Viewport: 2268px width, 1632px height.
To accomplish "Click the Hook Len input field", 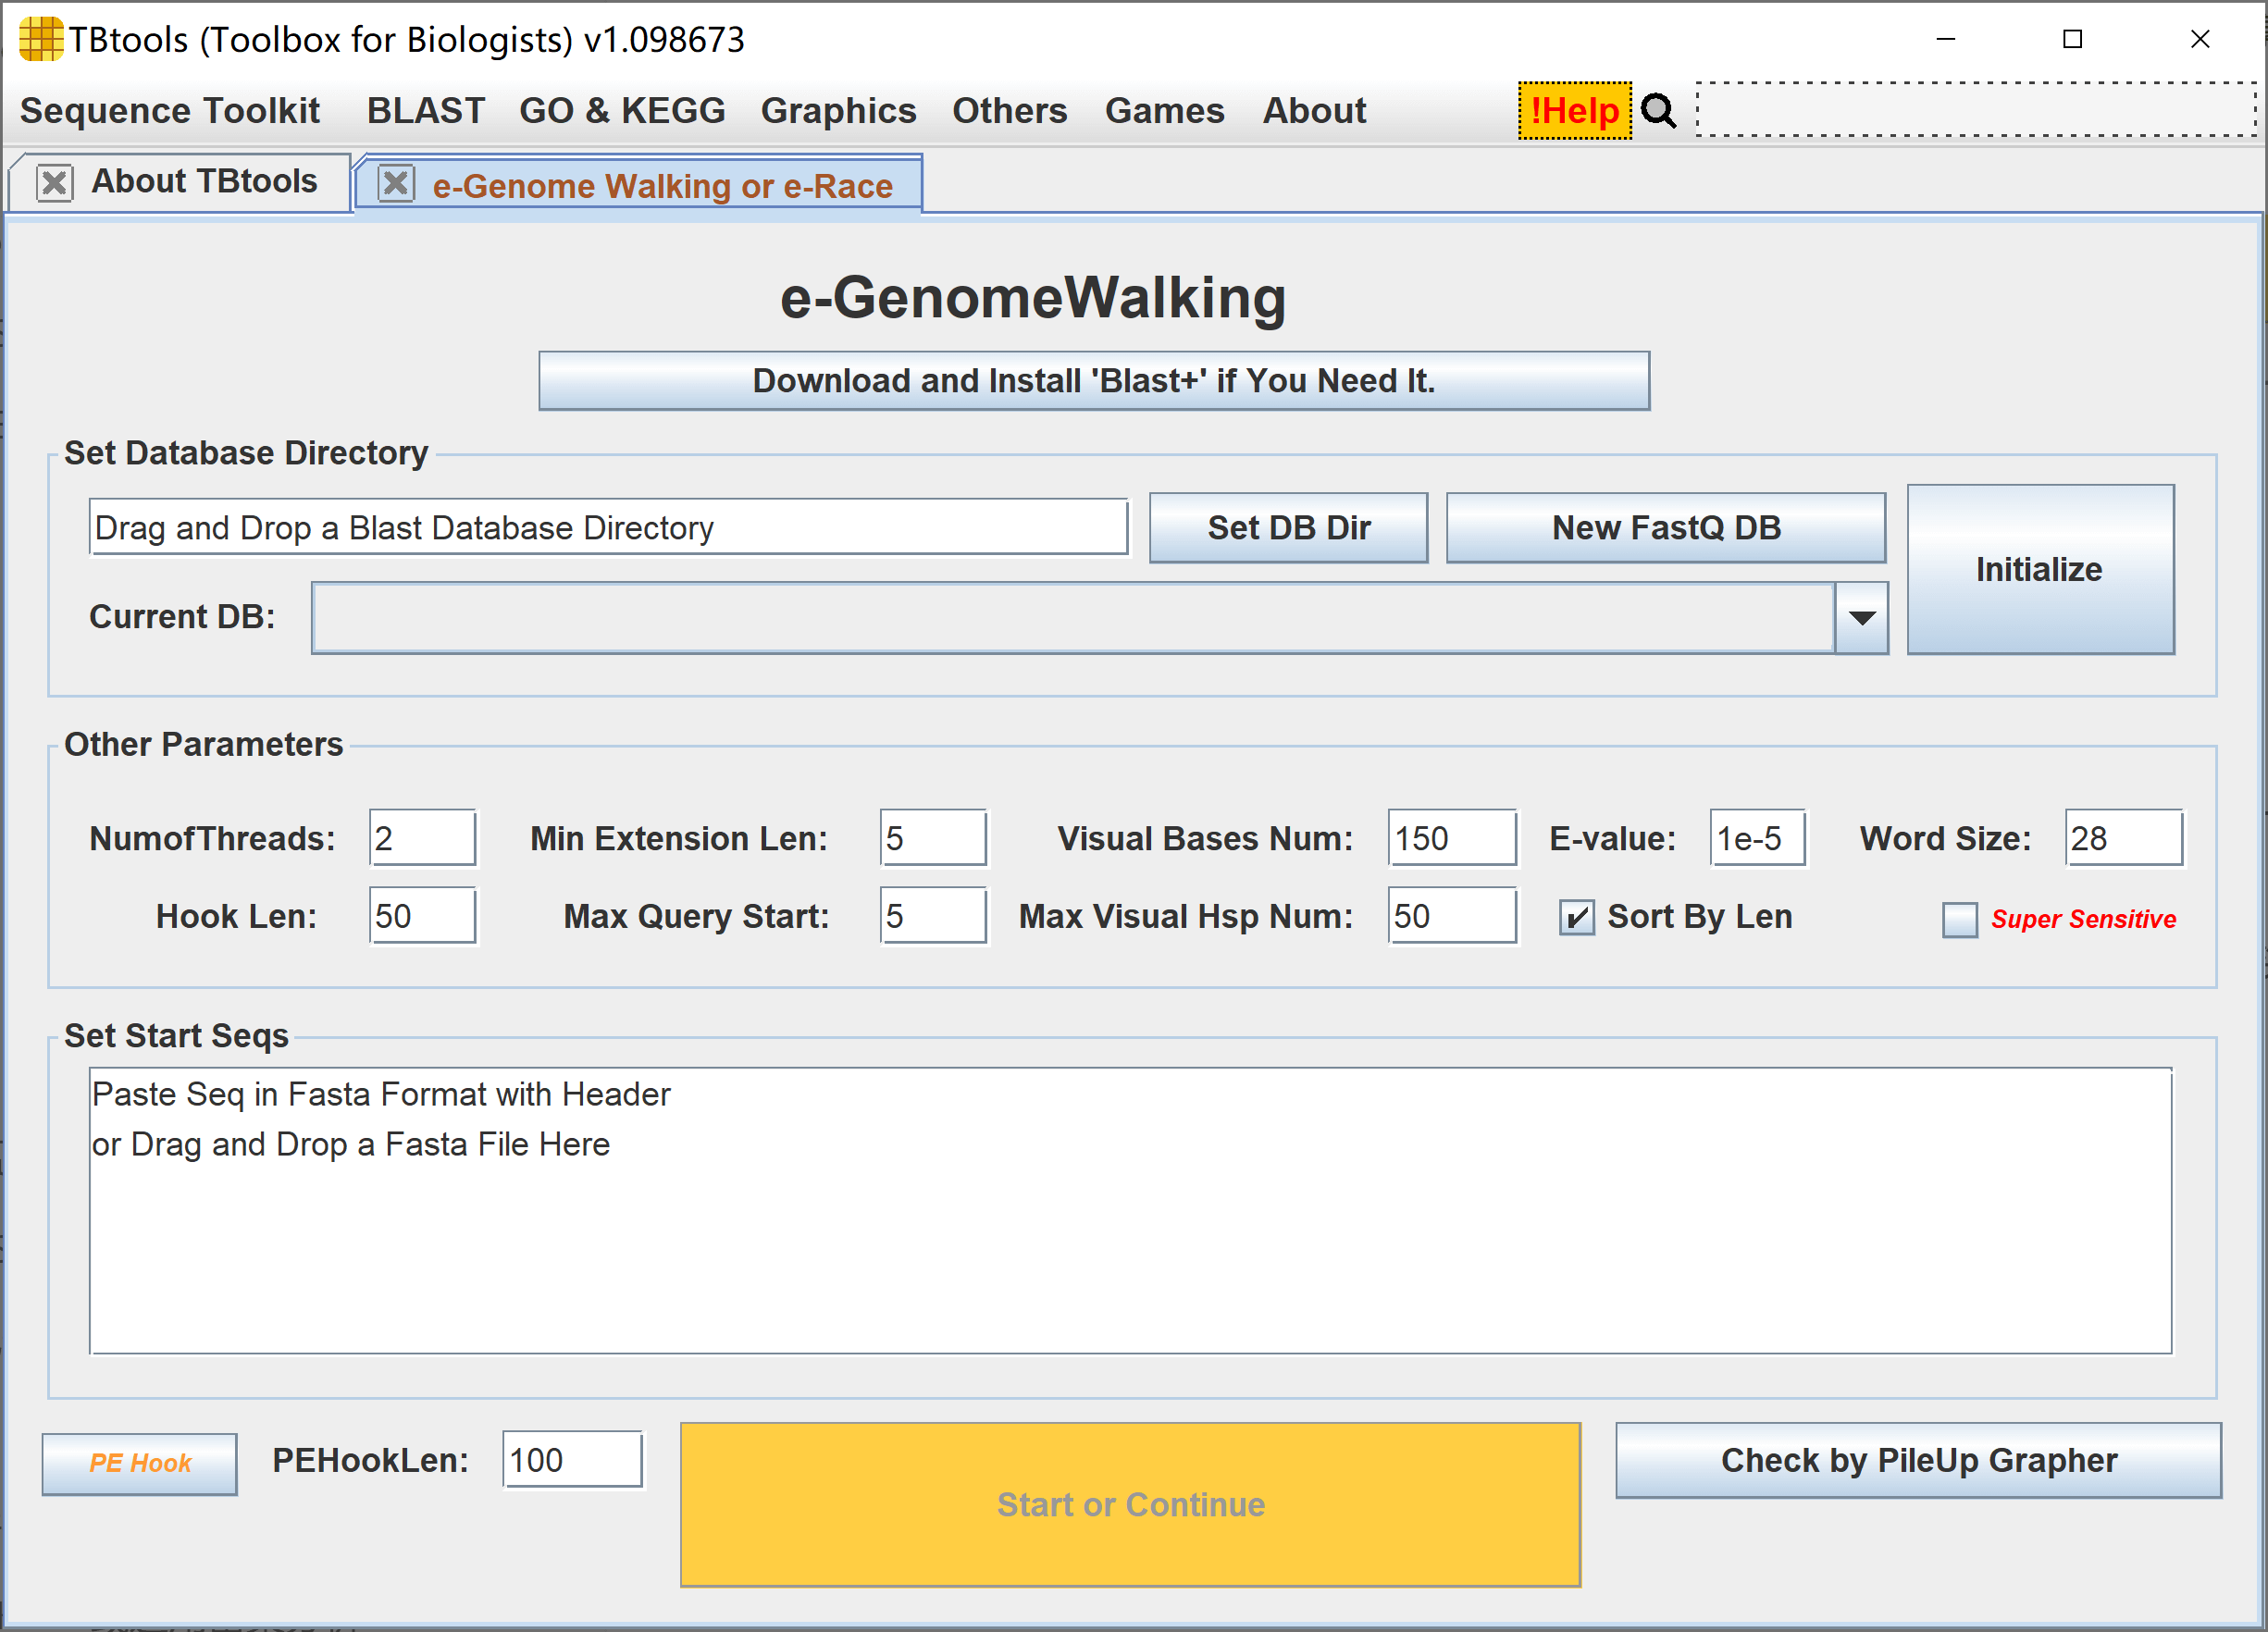I will click(422, 916).
